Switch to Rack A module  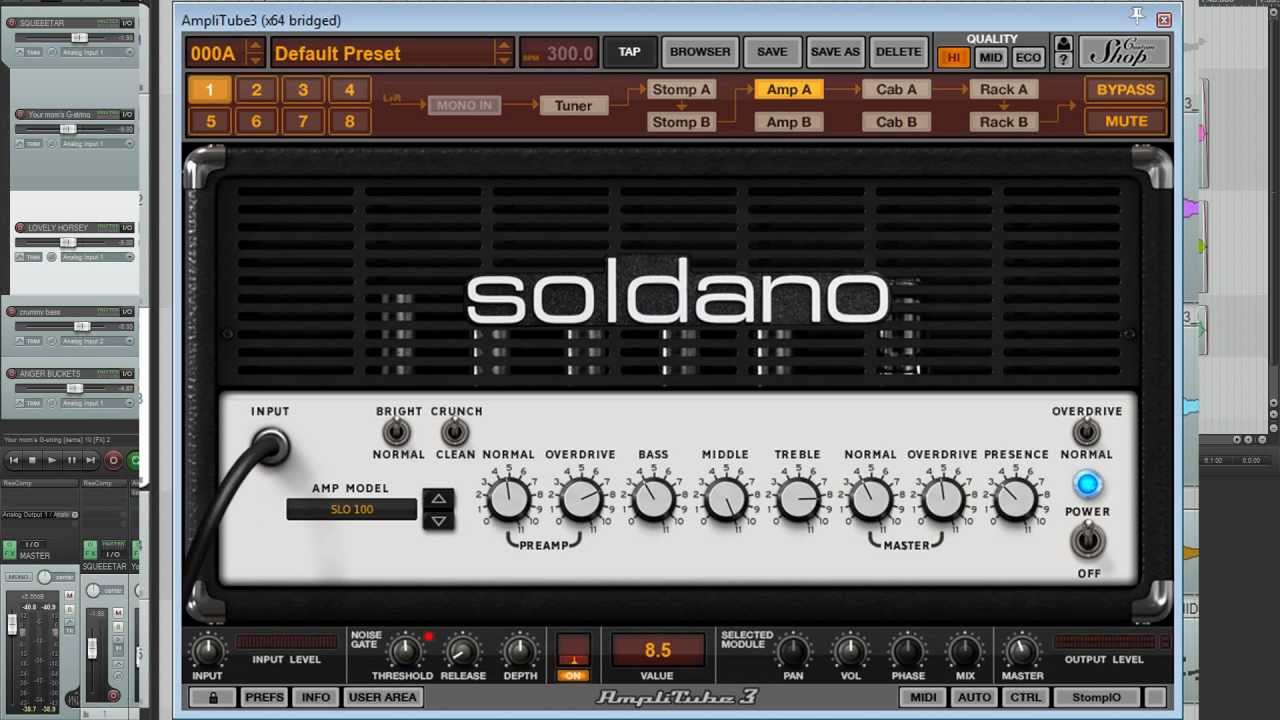click(x=1003, y=89)
